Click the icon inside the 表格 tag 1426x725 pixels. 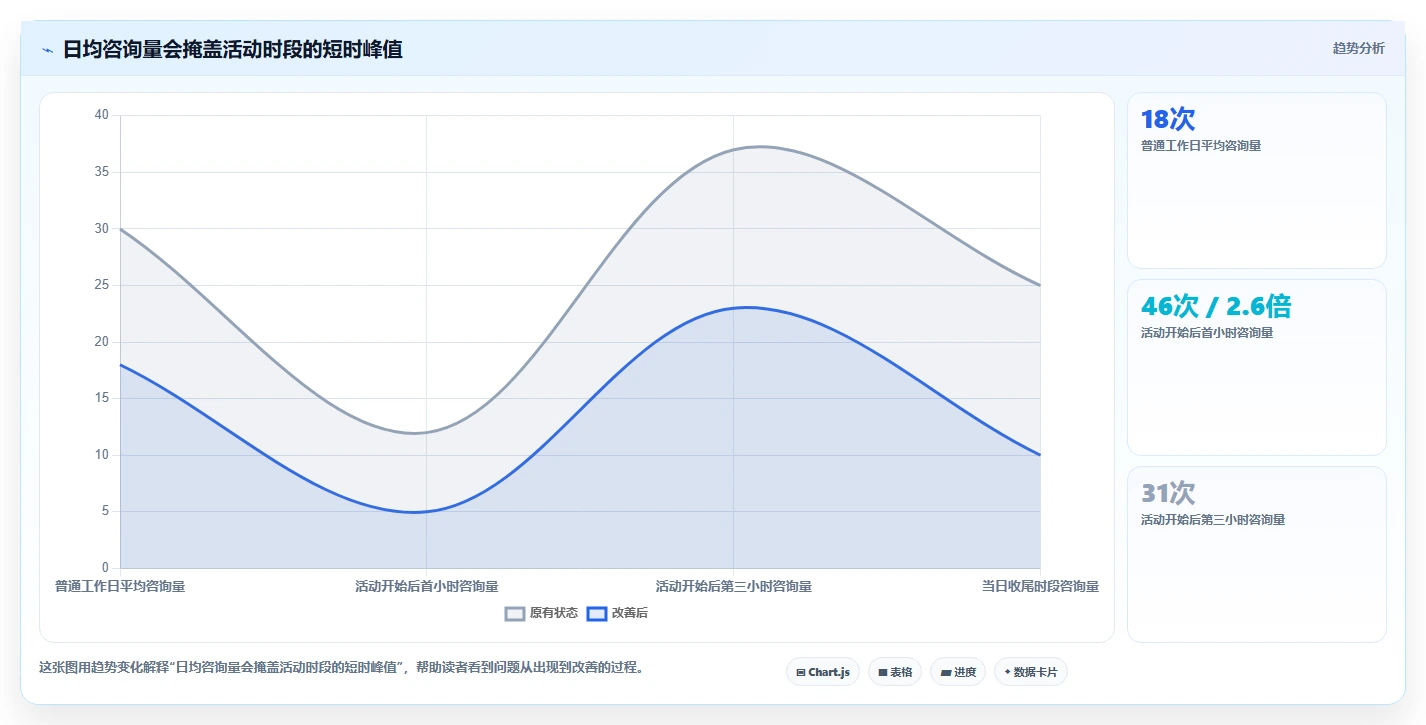pyautogui.click(x=883, y=672)
